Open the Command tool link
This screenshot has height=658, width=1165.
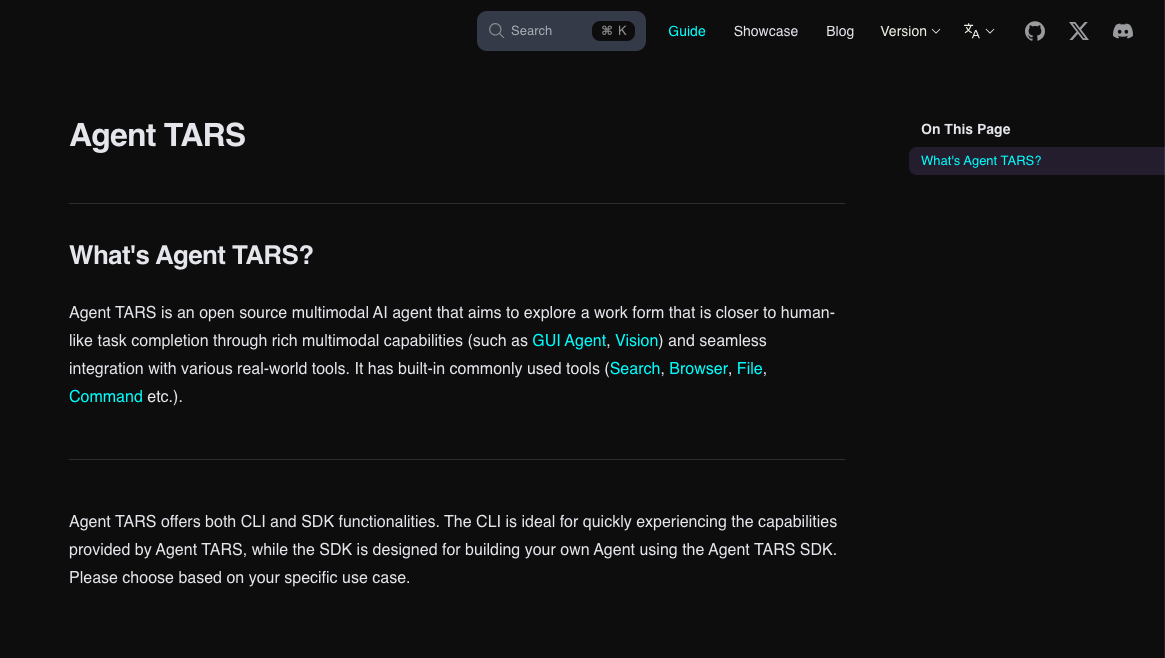coord(106,397)
